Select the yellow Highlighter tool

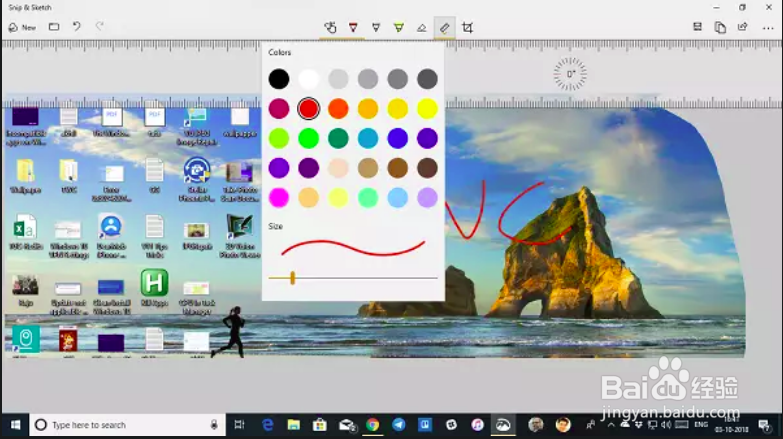(x=398, y=27)
